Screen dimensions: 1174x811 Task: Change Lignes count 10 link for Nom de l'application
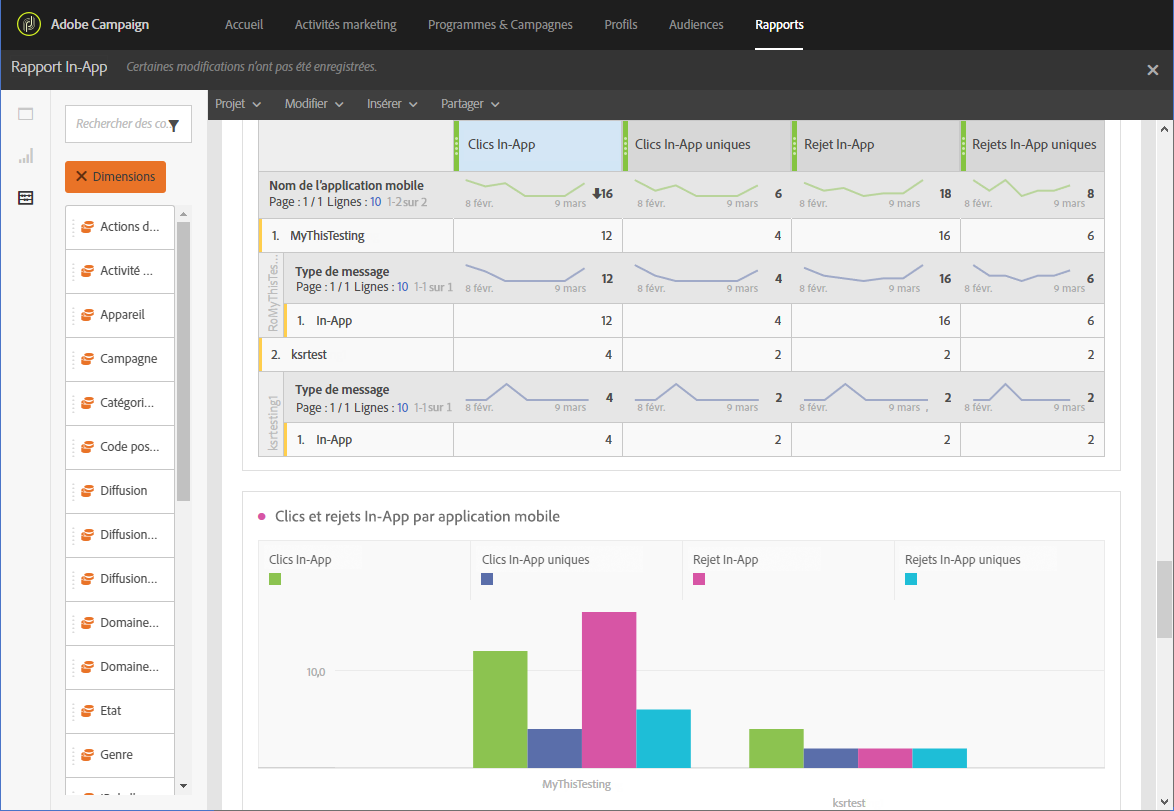375,201
